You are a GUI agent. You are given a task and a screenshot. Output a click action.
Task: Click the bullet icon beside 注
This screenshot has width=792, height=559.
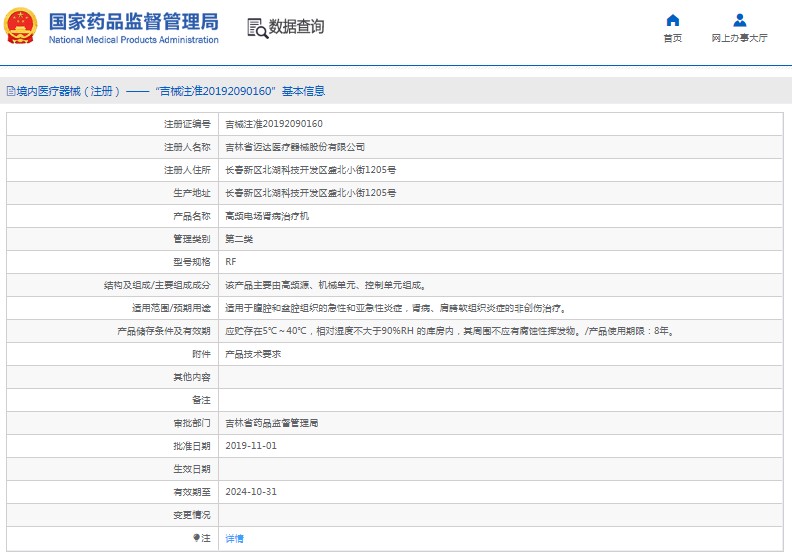196,538
